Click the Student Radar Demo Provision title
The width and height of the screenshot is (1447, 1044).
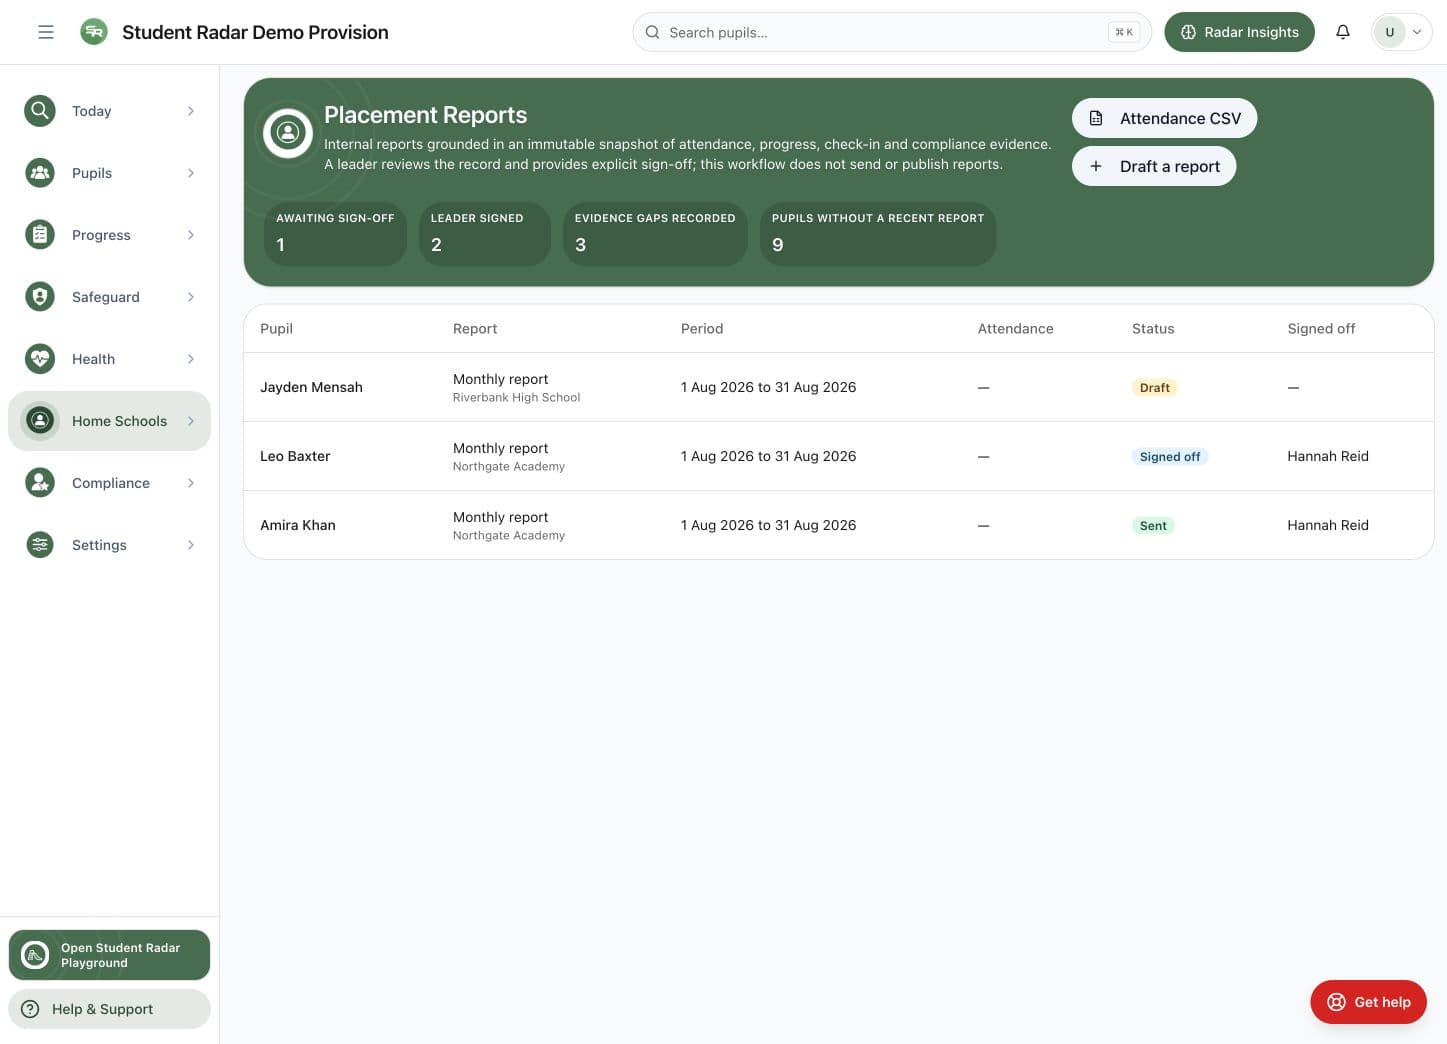tap(255, 32)
